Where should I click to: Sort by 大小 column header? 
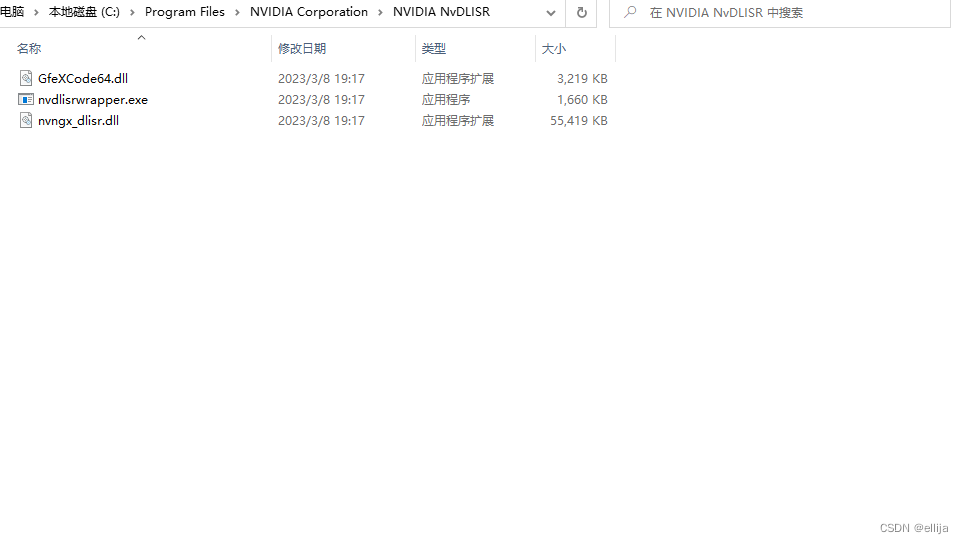pyautogui.click(x=553, y=49)
